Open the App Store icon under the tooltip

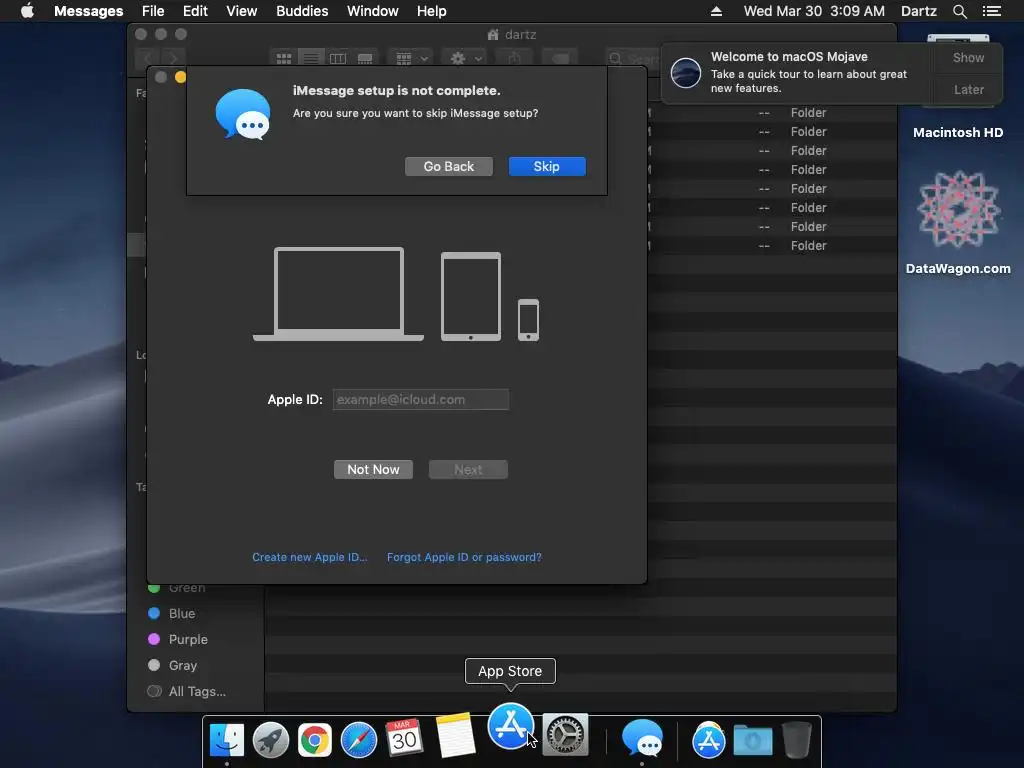(510, 726)
